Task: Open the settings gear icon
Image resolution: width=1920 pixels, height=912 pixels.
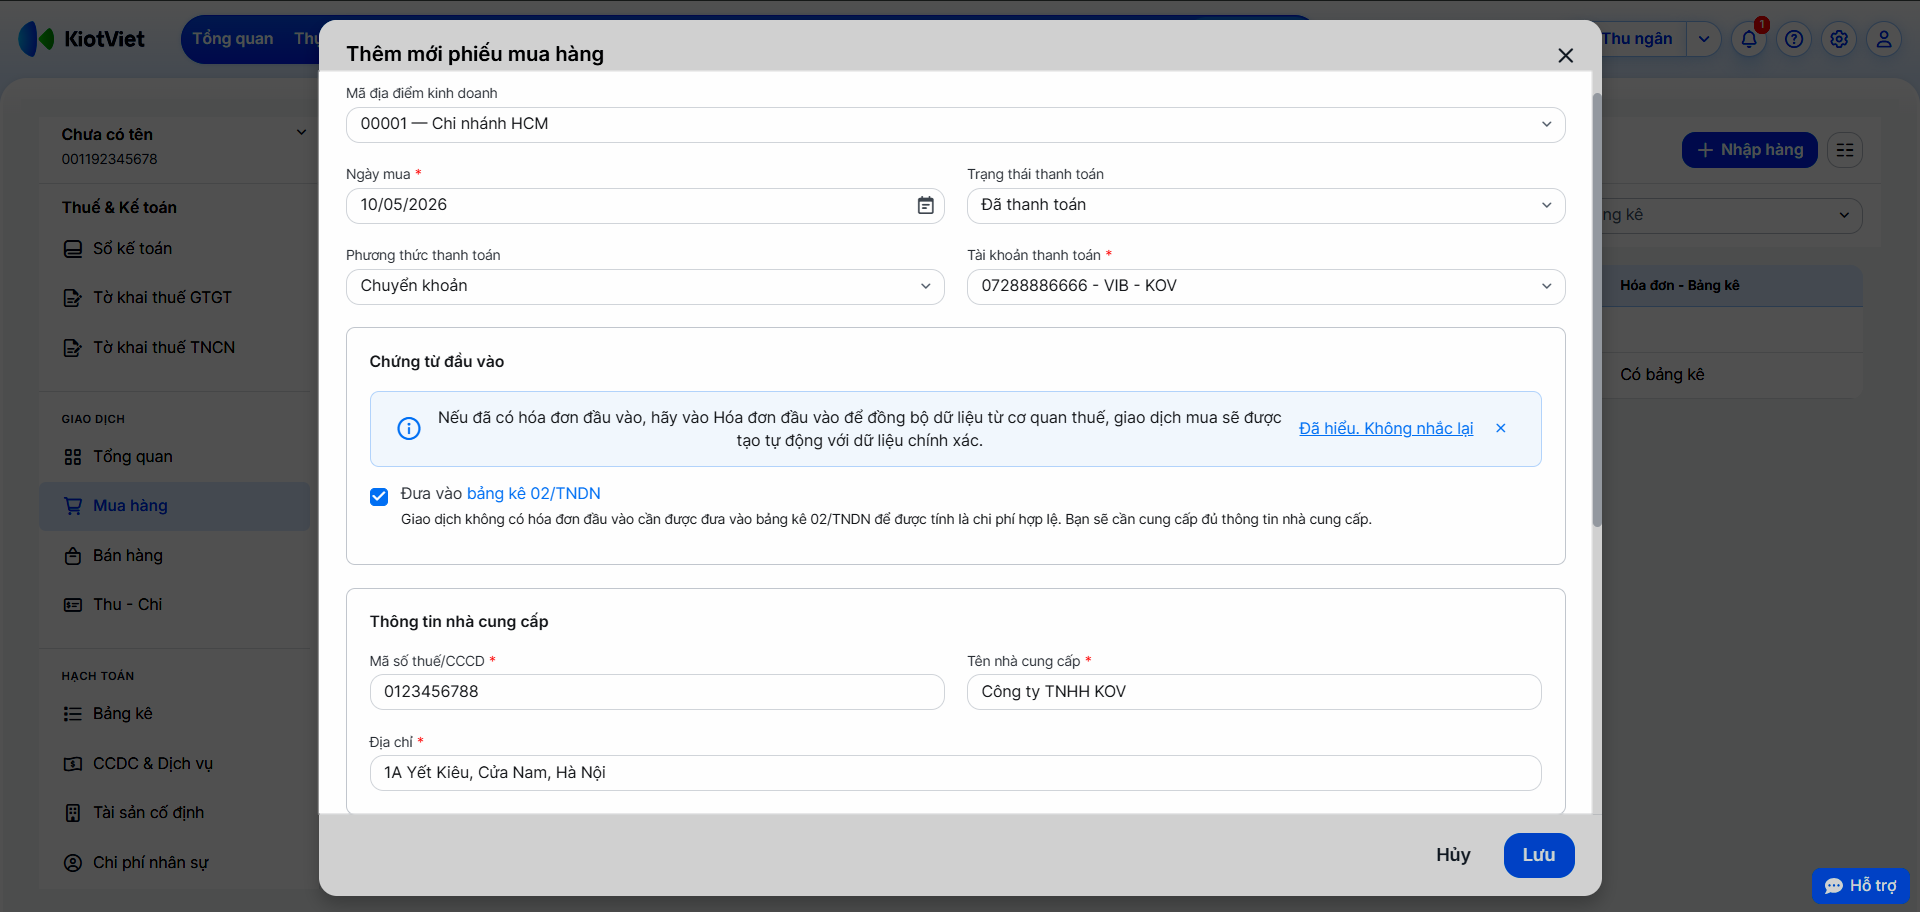Action: [x=1839, y=39]
